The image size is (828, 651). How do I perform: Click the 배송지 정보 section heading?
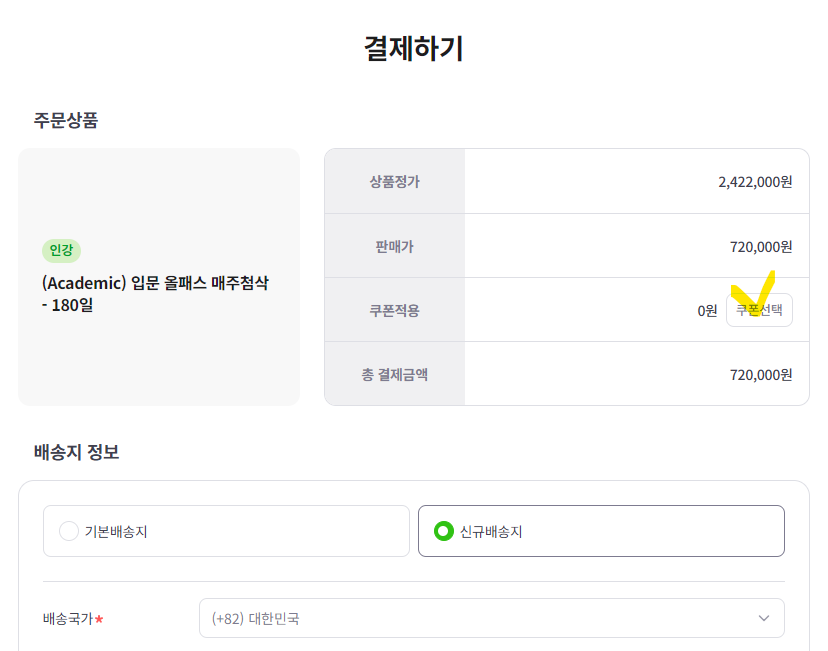[x=76, y=452]
